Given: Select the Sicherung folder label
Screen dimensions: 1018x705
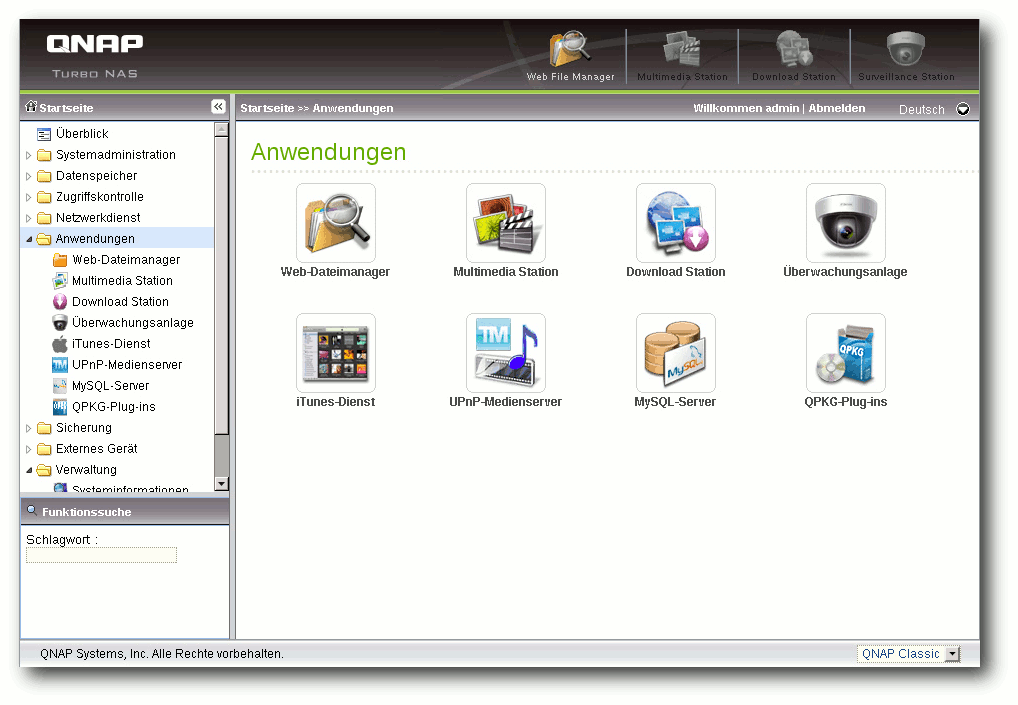Looking at the screenshot, I should click(84, 428).
